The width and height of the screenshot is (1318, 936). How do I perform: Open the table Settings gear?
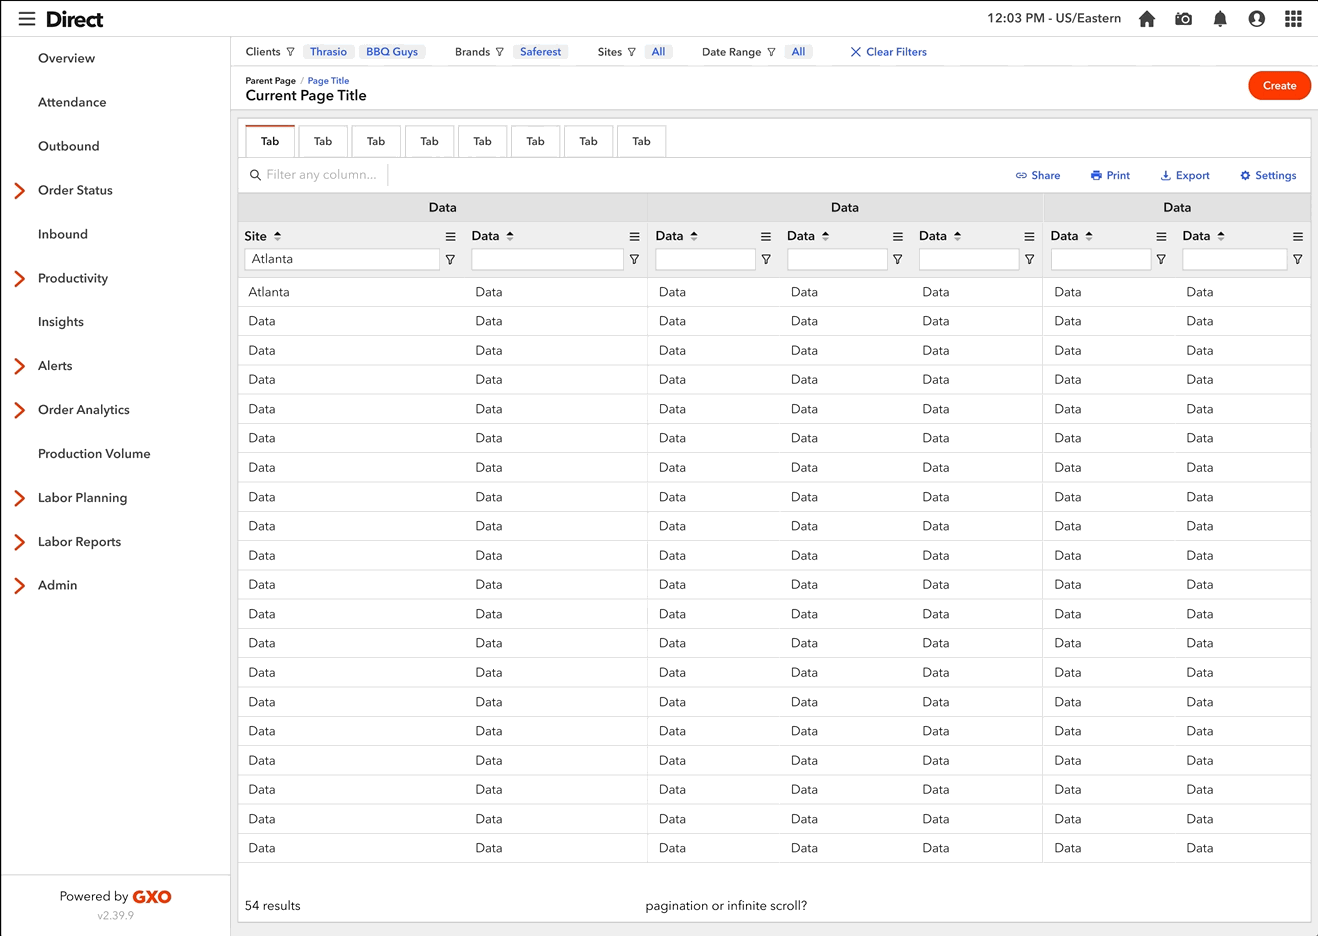coord(1267,175)
